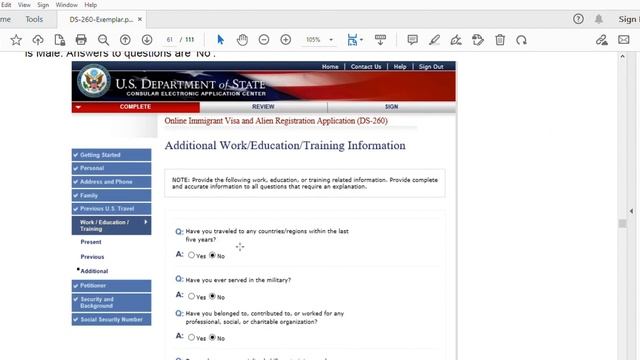Zoom out with the minus icon
The image size is (640, 360).
pos(264,40)
